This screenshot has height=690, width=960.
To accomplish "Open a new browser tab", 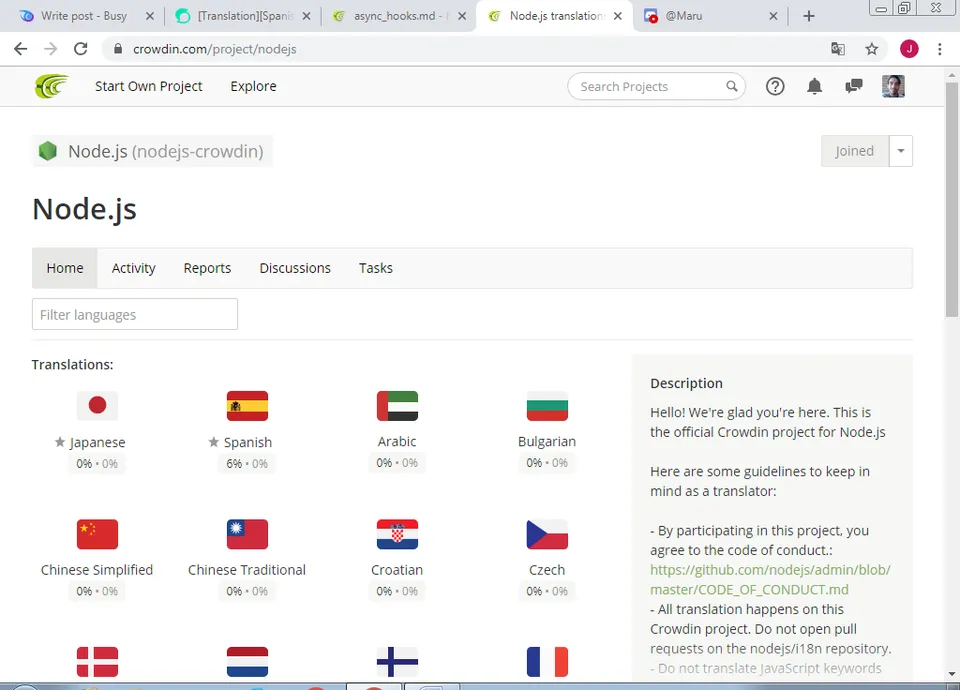I will (x=809, y=16).
